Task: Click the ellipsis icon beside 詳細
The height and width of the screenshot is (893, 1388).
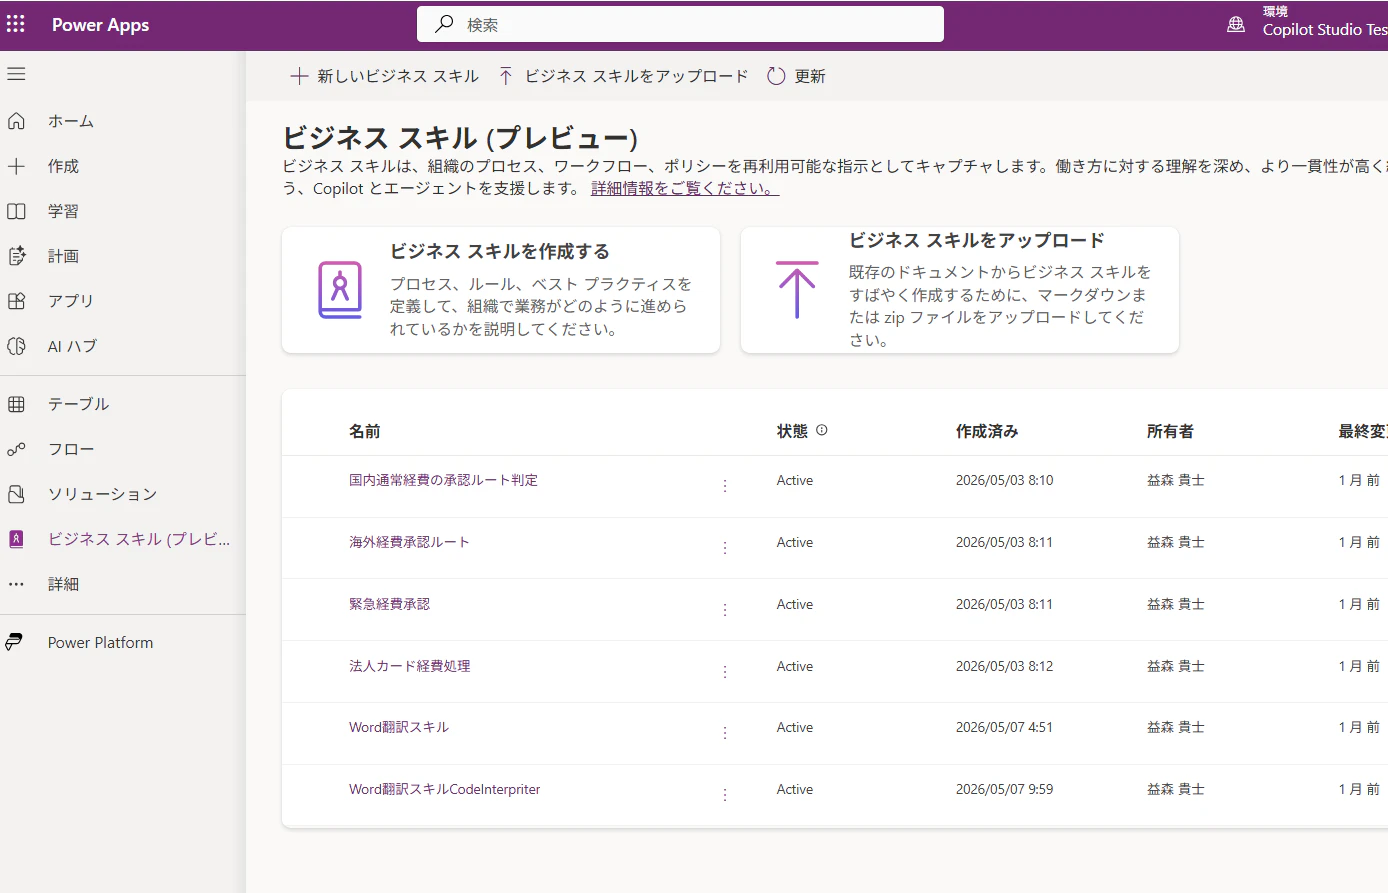Action: [x=16, y=584]
